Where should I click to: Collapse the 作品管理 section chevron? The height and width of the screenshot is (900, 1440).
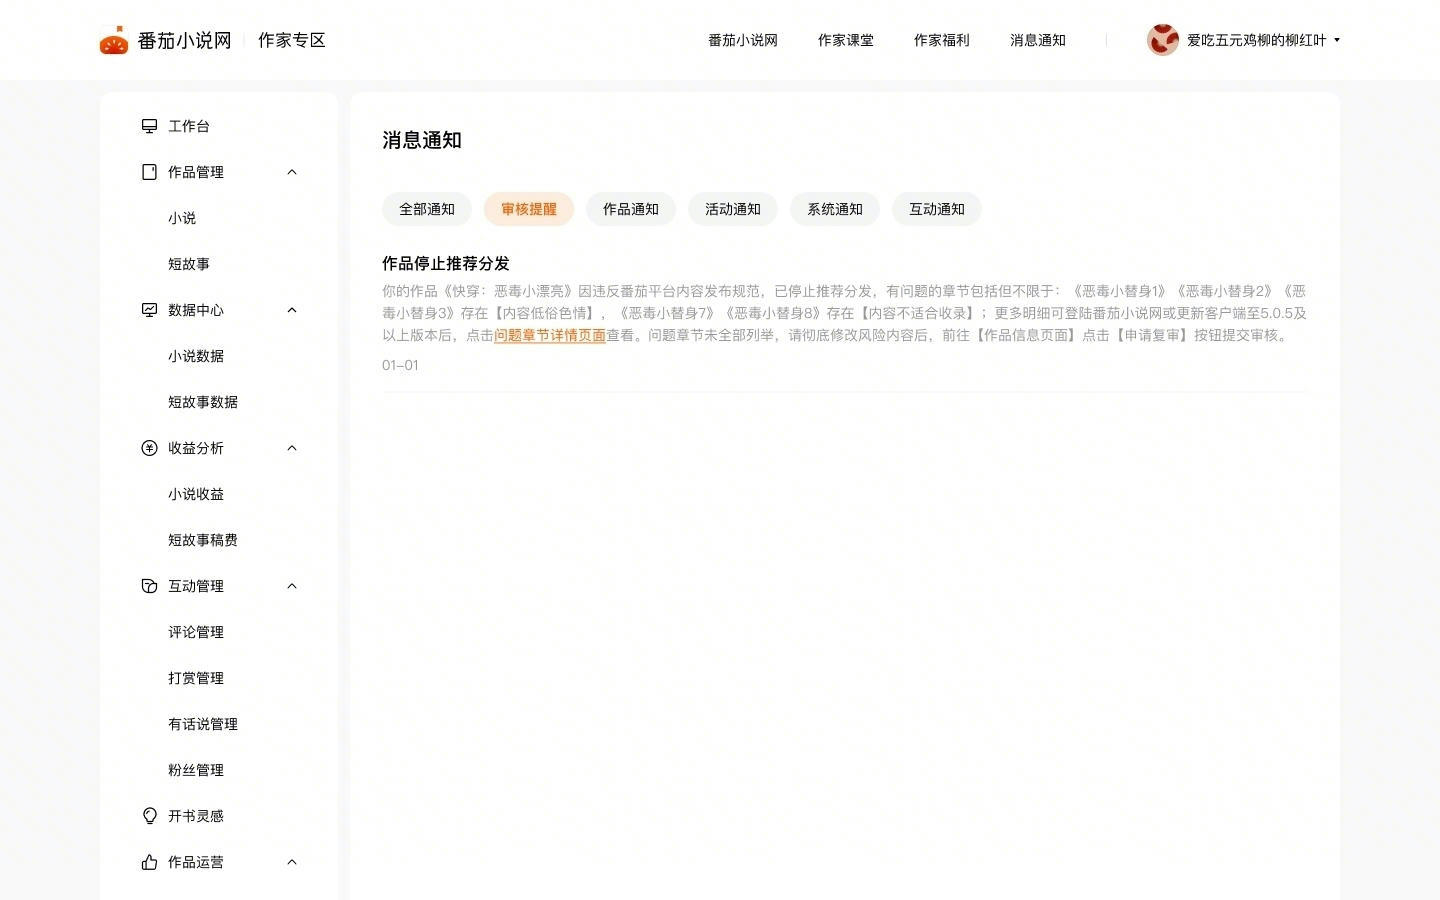coord(292,172)
